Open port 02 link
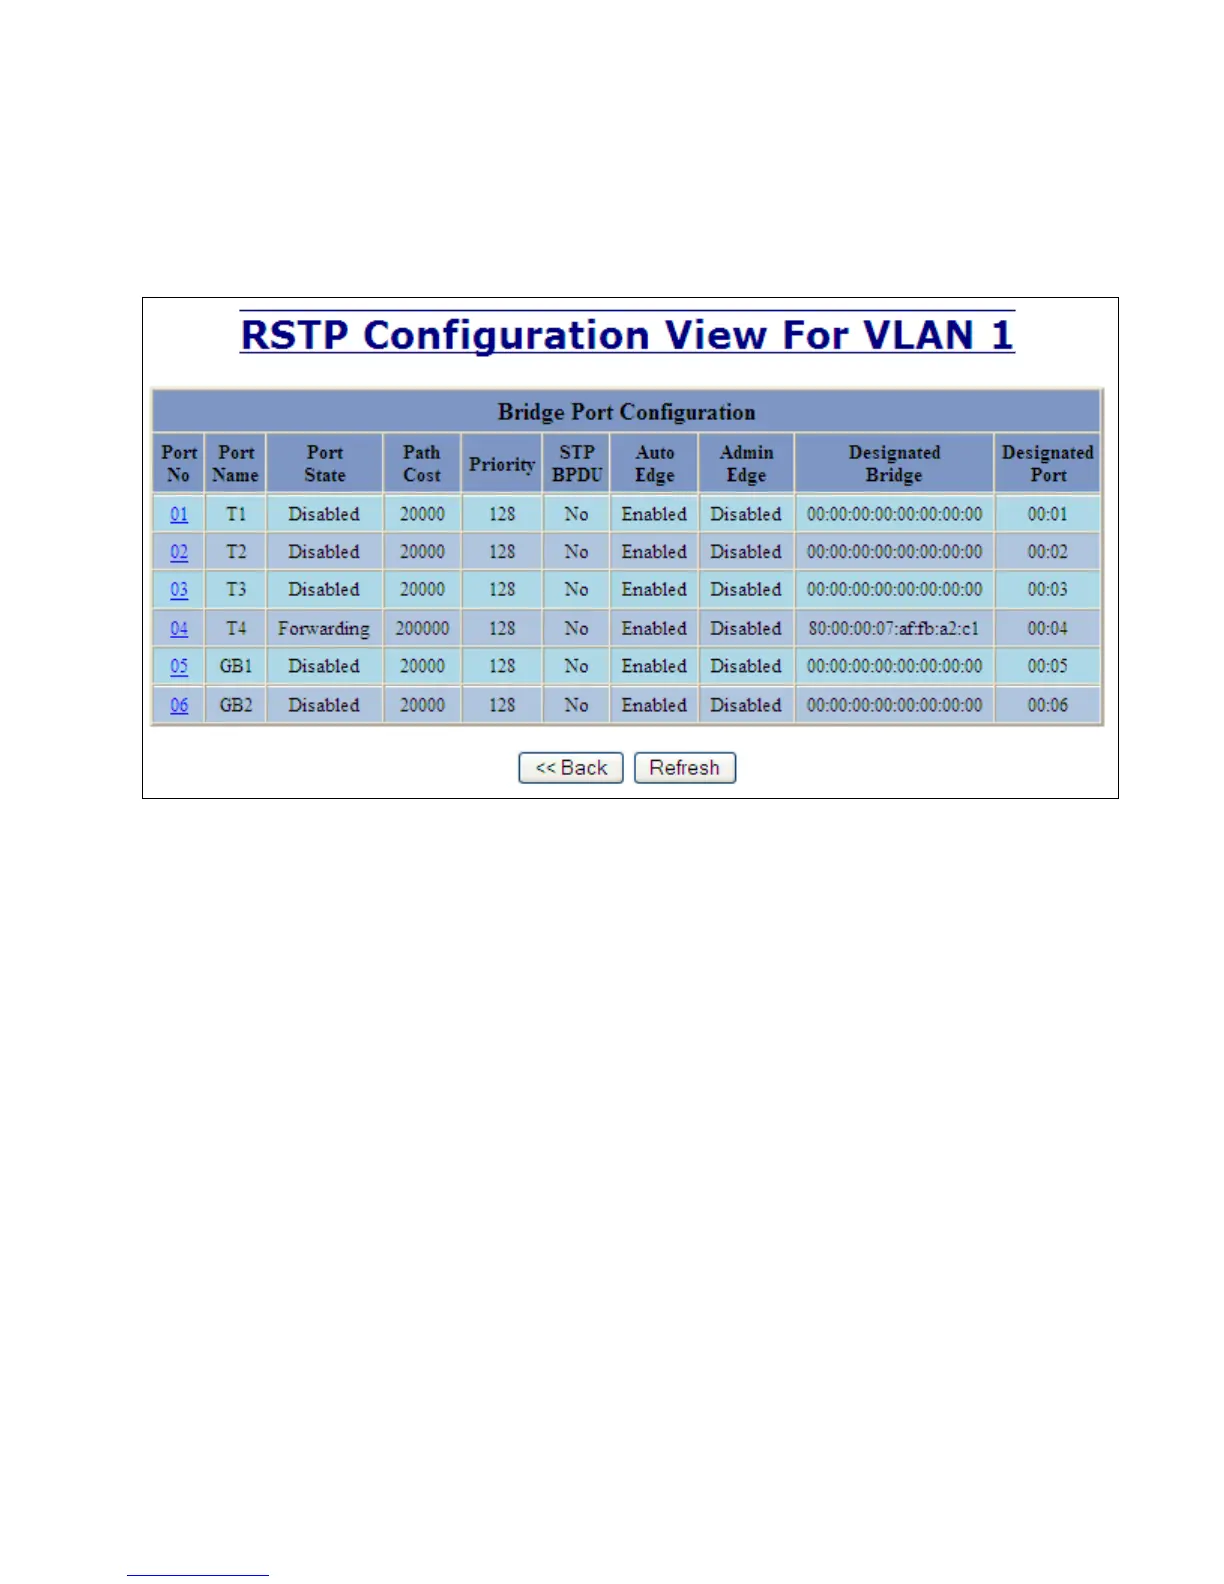Screen dimensions: 1224x1584 179,552
